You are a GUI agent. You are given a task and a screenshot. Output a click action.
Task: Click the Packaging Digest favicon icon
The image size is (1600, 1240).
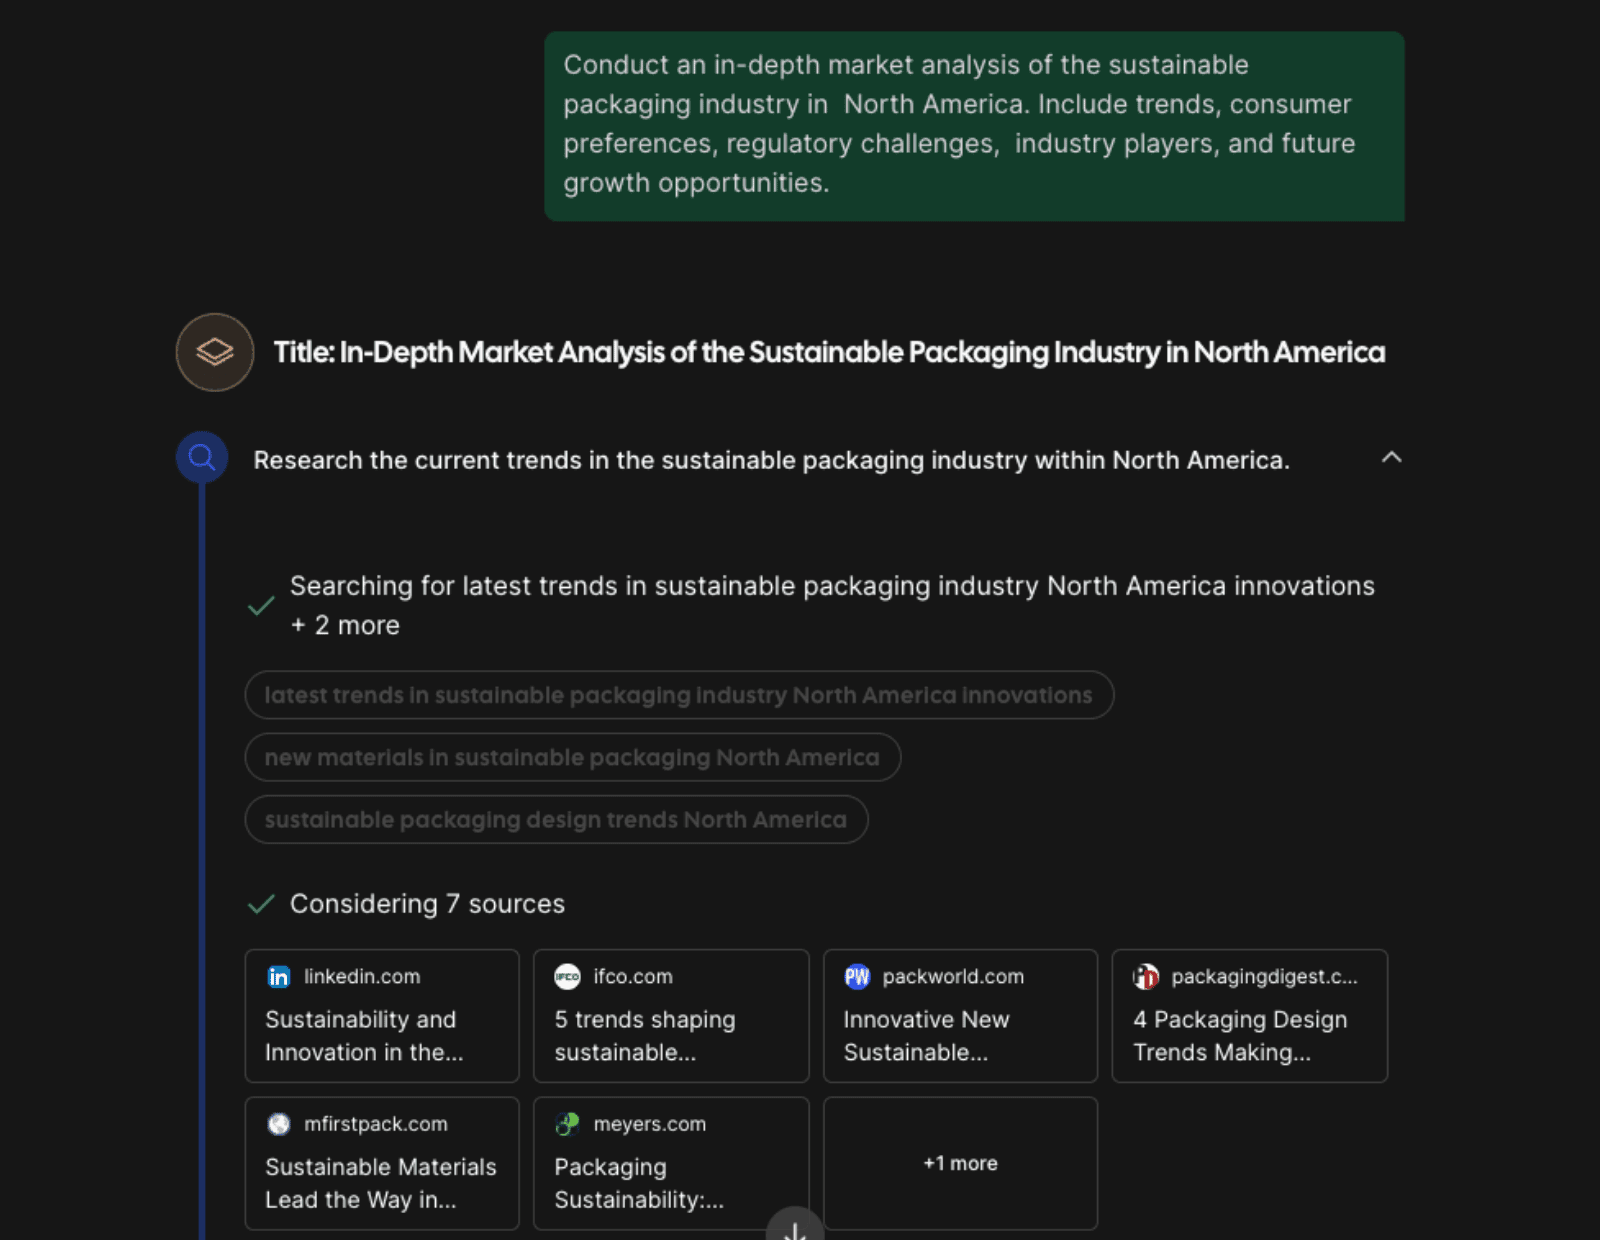[1146, 977]
